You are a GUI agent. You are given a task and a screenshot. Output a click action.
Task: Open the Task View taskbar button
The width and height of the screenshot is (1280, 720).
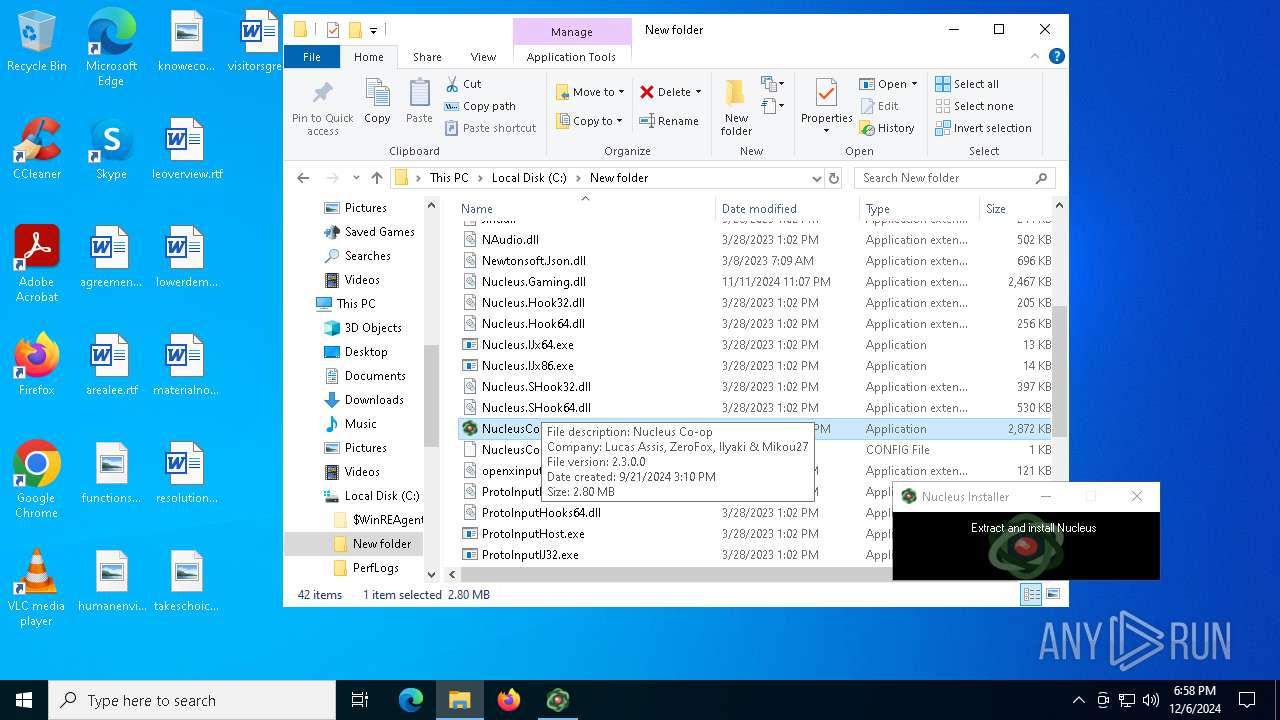(x=360, y=700)
